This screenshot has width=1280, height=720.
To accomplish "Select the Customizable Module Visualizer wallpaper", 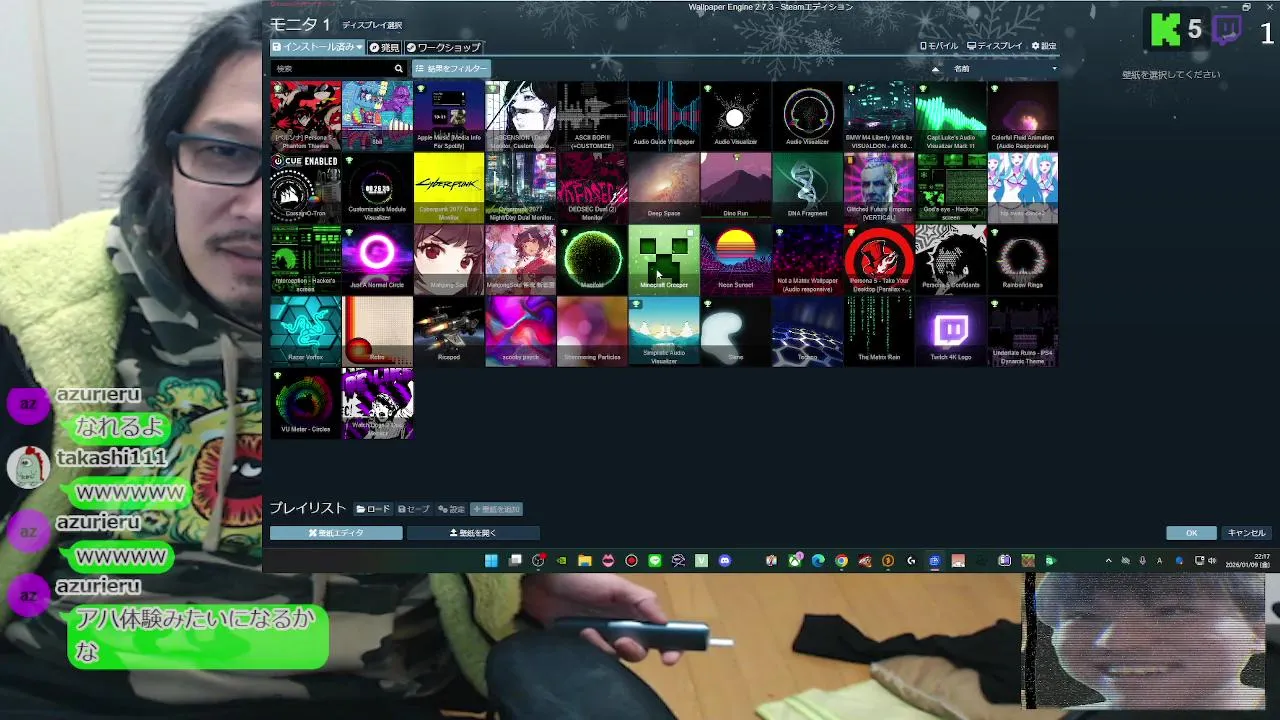I will pos(377,187).
